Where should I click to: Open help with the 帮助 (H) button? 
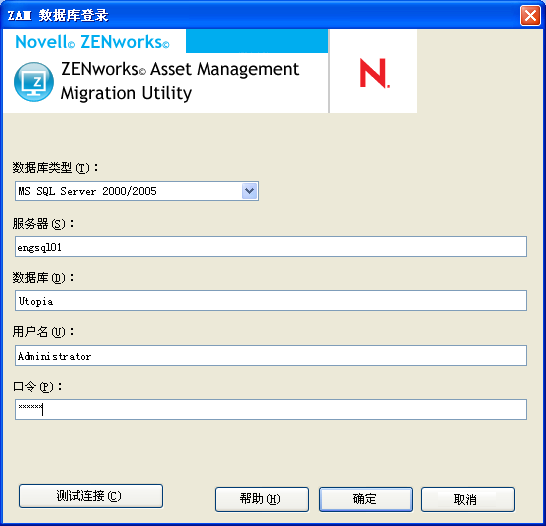pos(262,499)
